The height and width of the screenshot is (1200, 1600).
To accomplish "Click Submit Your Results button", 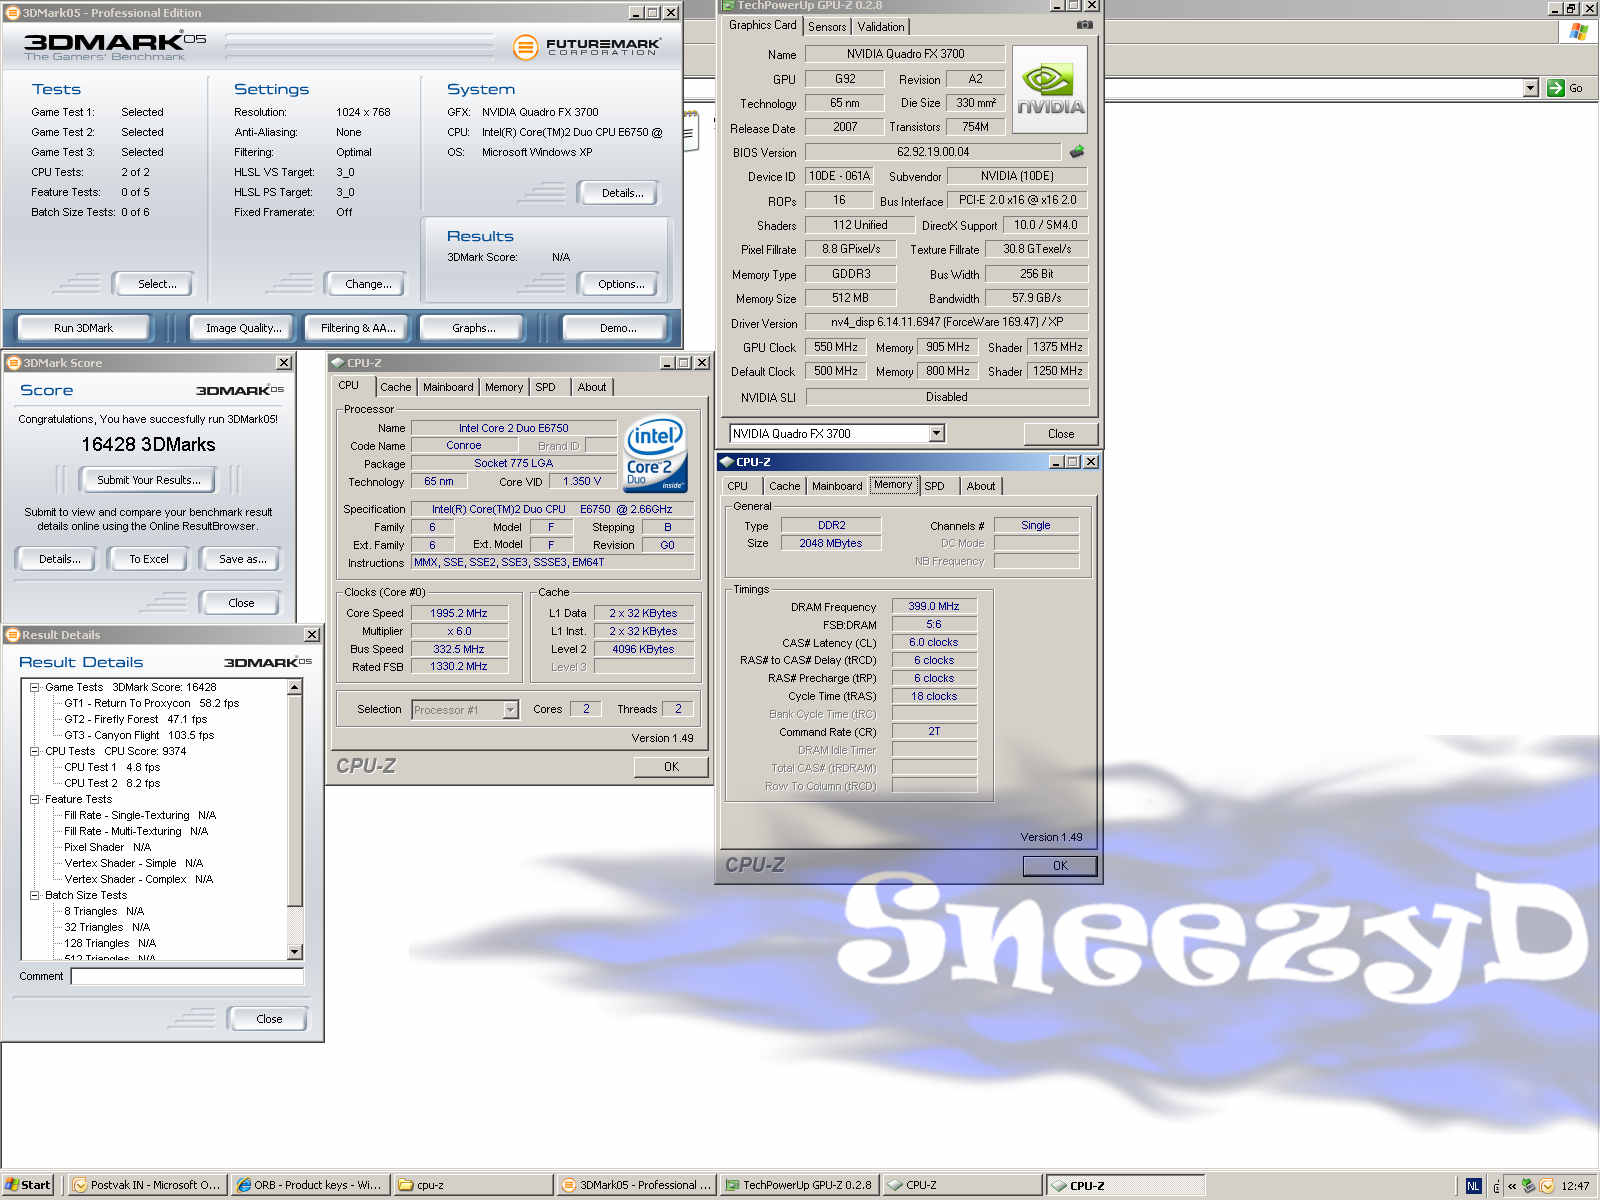I will (x=148, y=480).
